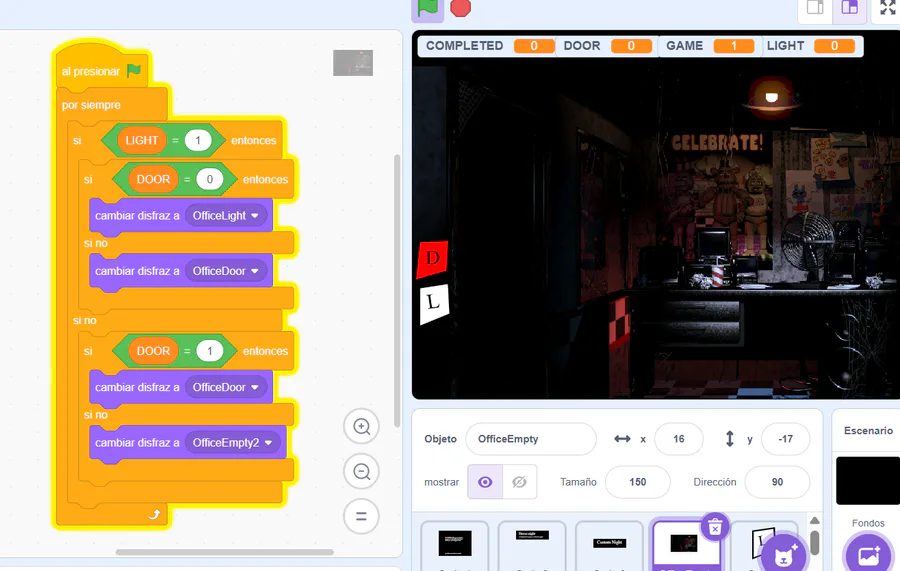Click the COMPLETED variable monitor
Screen dimensions: 900x571
(487, 46)
